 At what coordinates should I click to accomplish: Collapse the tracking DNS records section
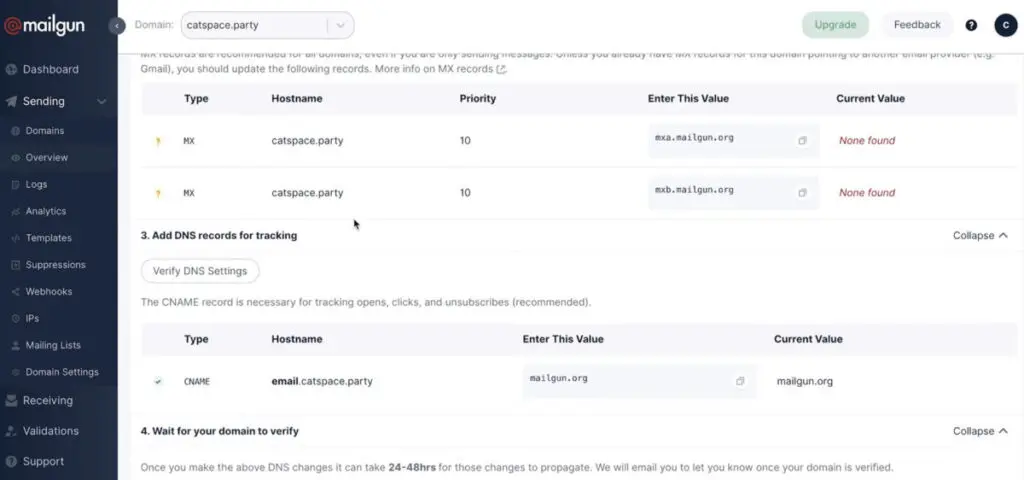coord(980,236)
